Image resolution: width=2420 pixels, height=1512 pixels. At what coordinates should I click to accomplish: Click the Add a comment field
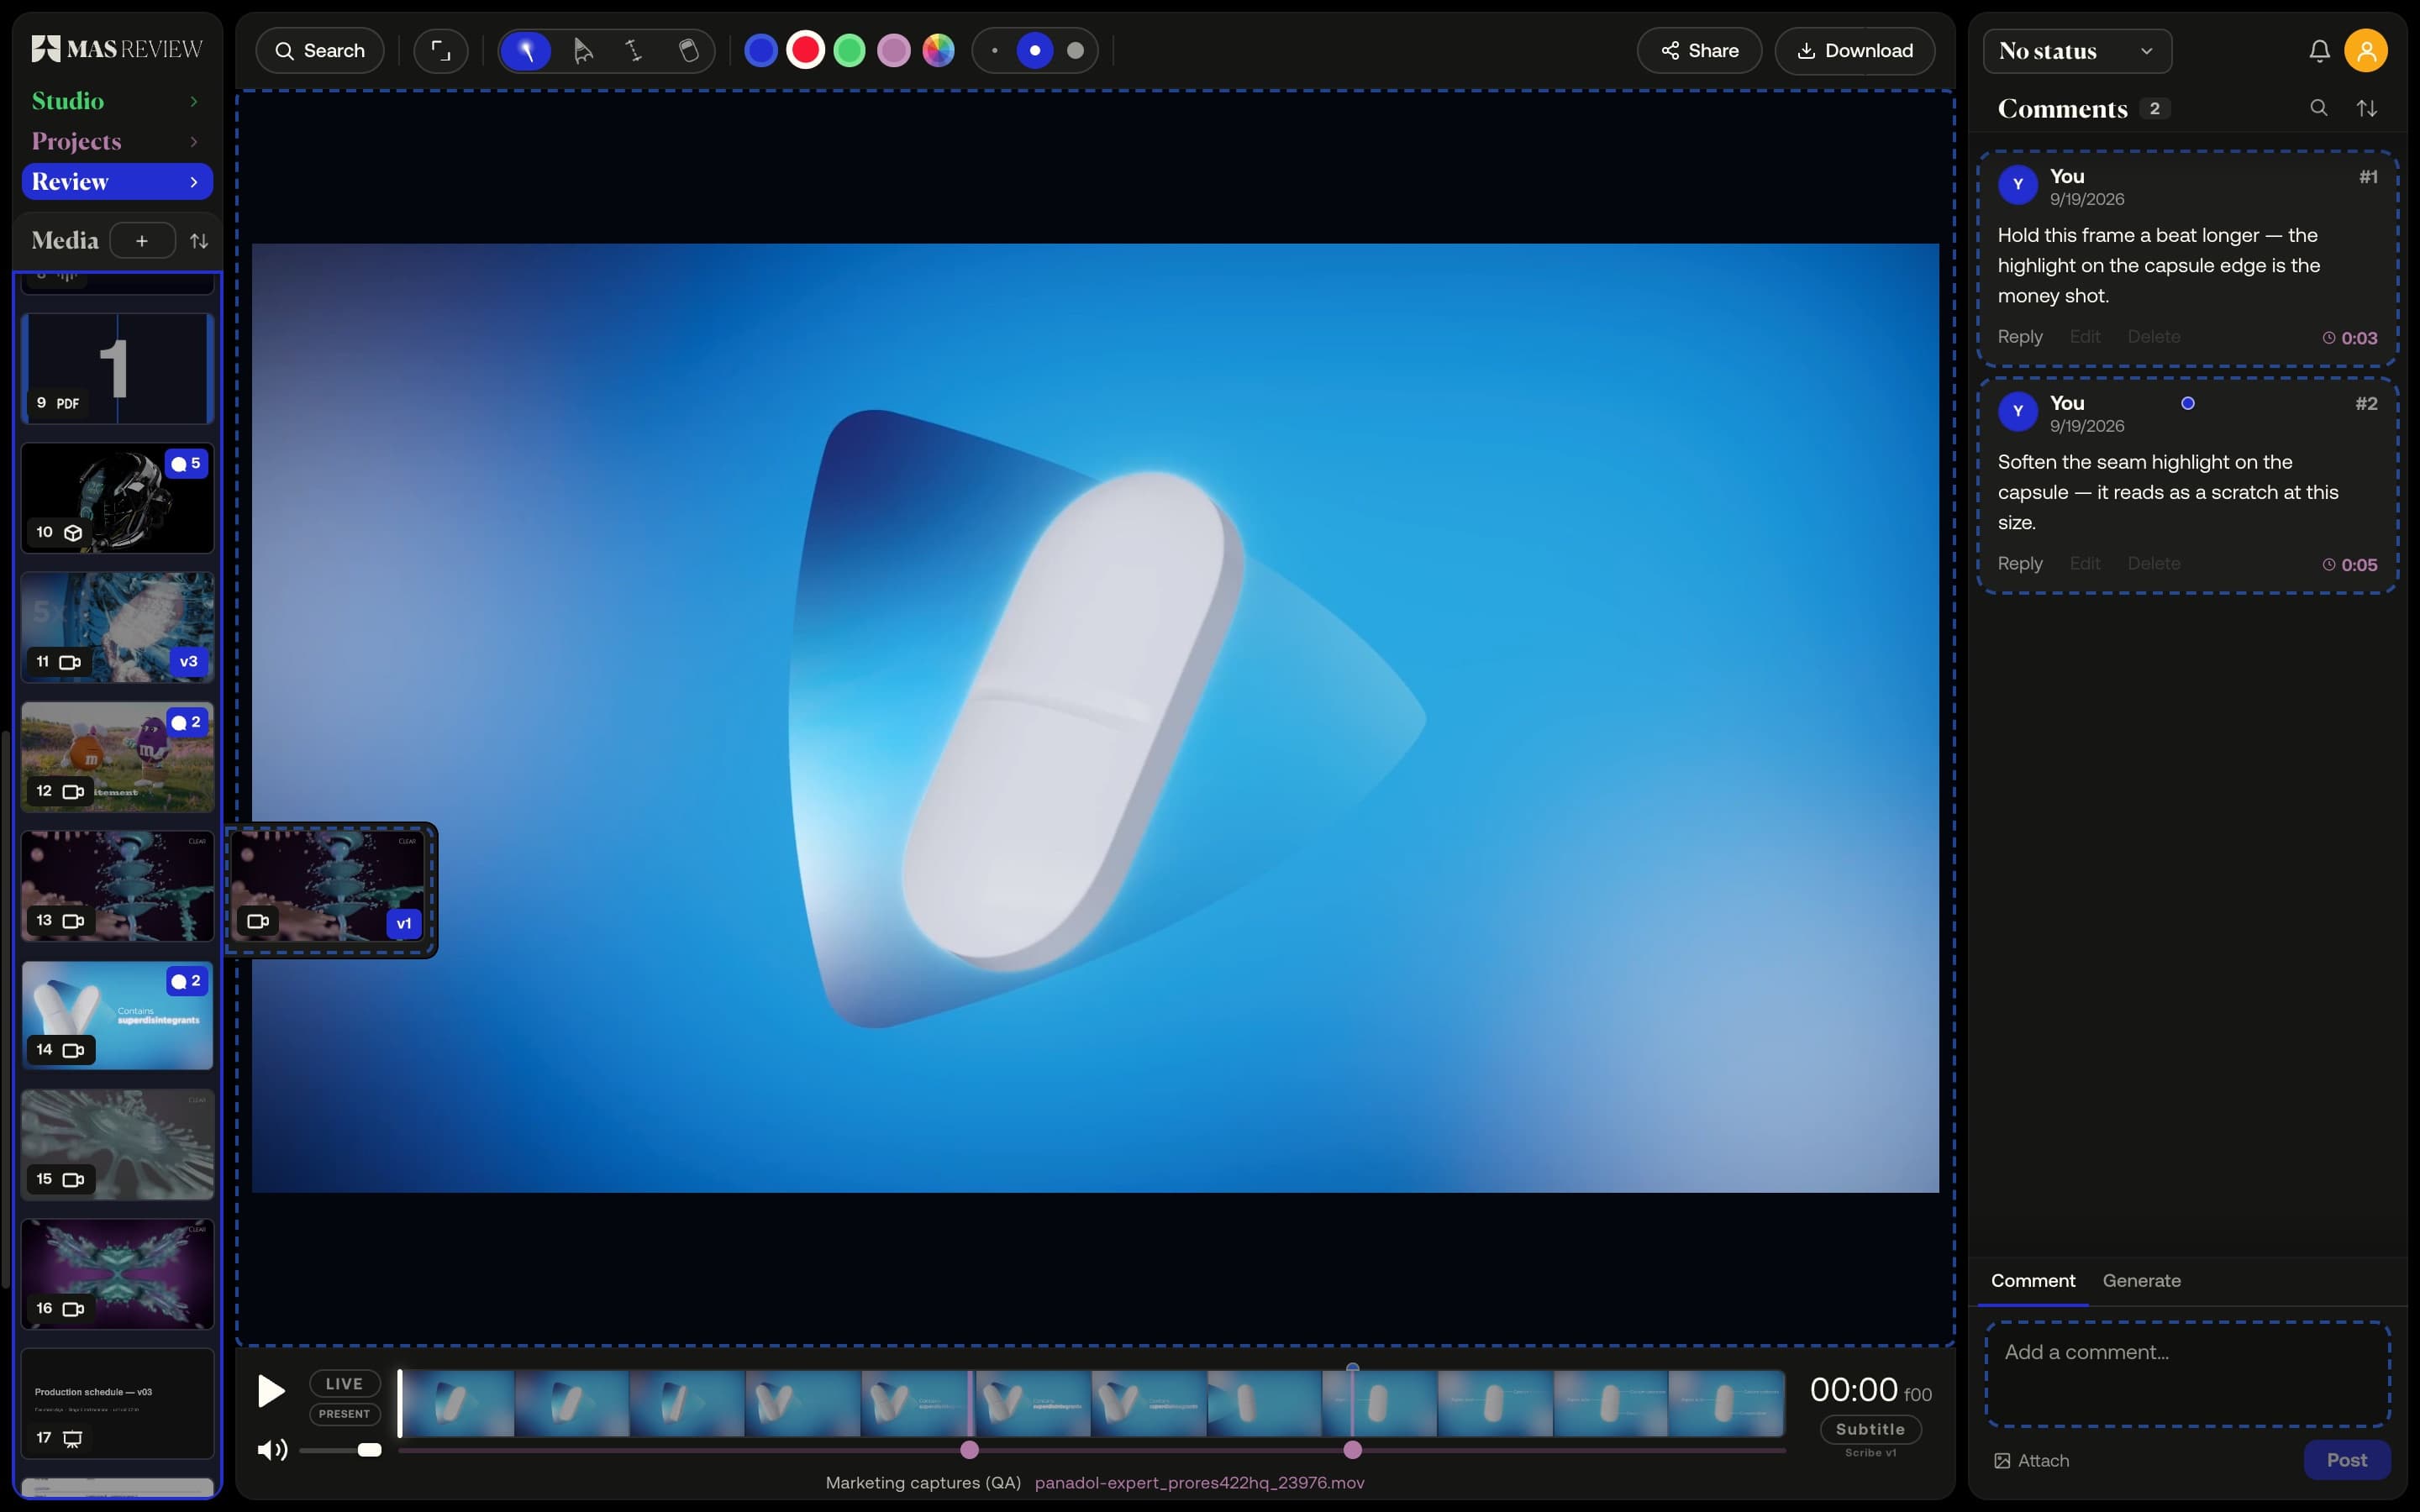pos(2187,1375)
